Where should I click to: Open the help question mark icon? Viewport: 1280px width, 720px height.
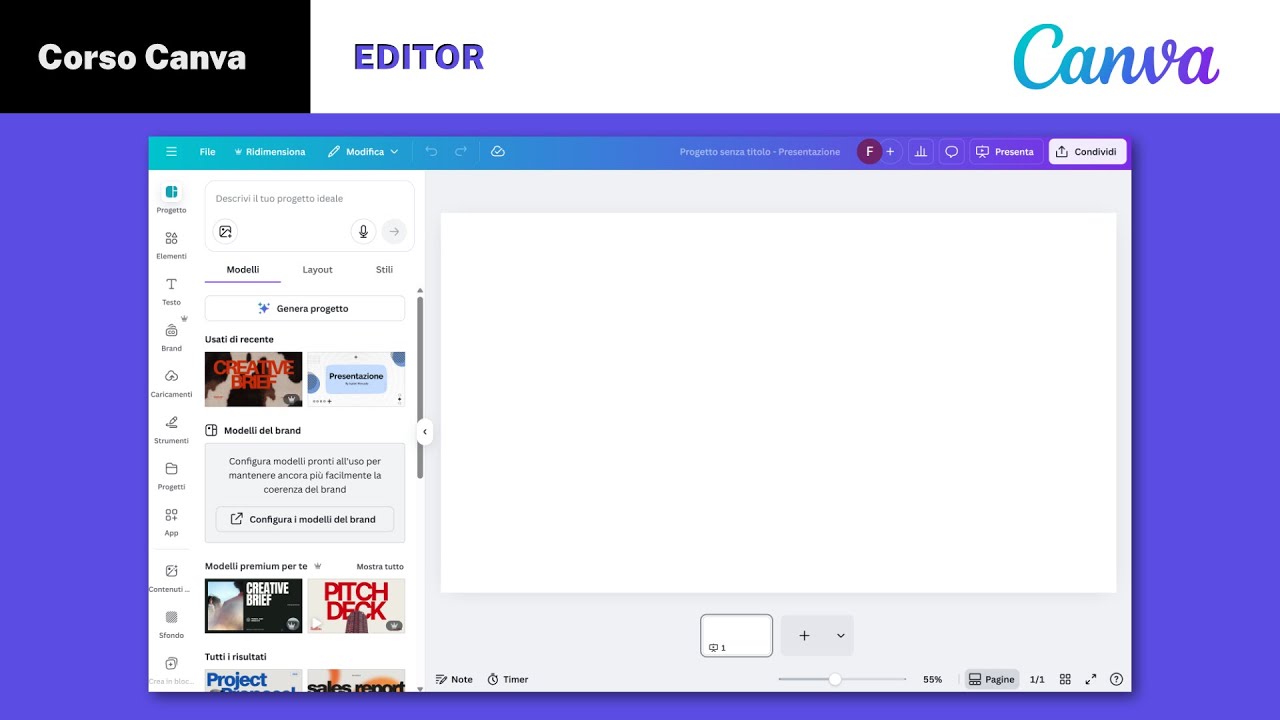pyautogui.click(x=1117, y=679)
